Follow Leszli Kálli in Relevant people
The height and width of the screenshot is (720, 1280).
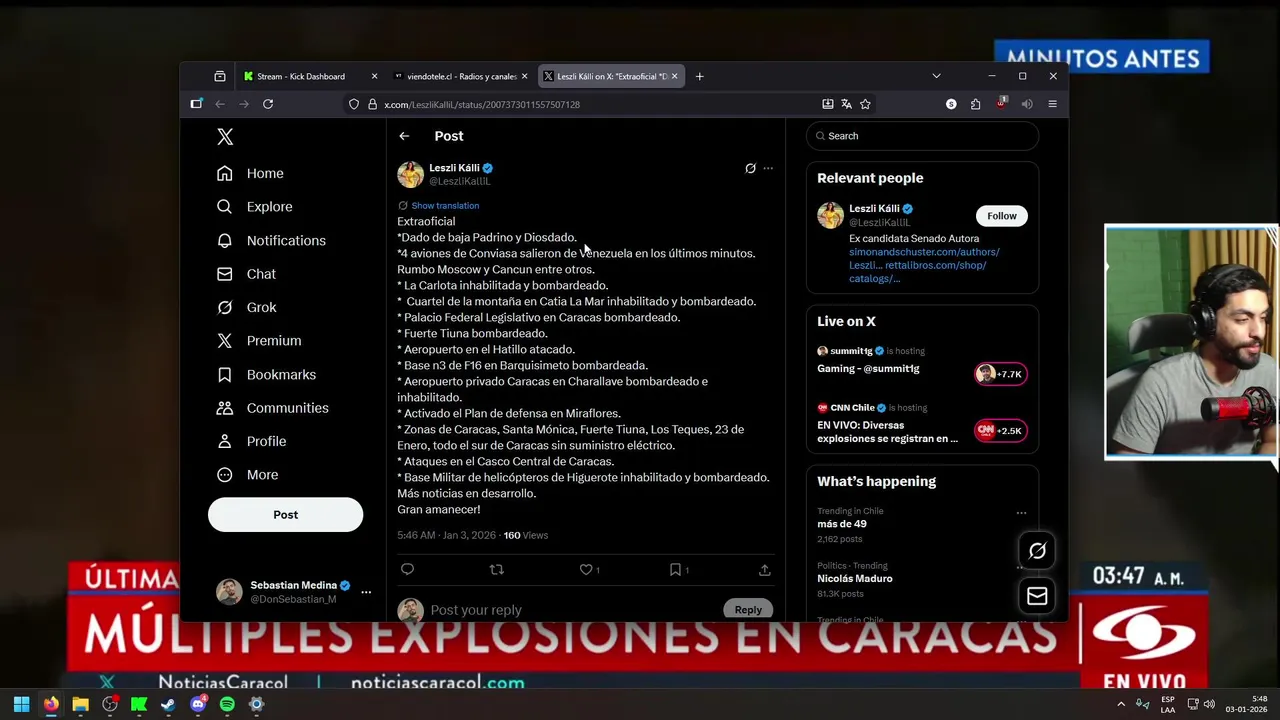1001,216
